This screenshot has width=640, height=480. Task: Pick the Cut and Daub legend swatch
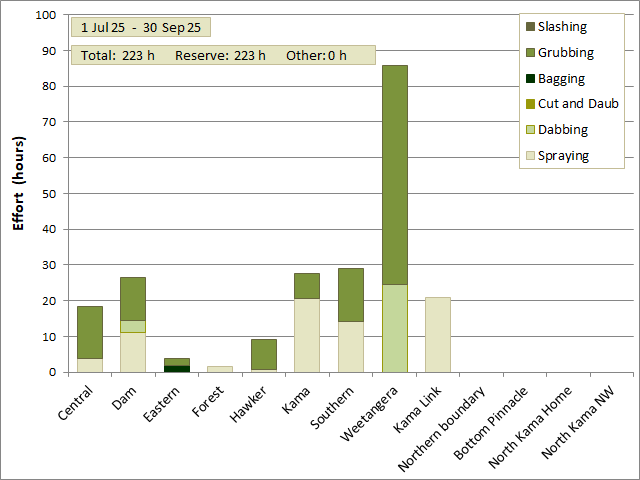tap(530, 104)
